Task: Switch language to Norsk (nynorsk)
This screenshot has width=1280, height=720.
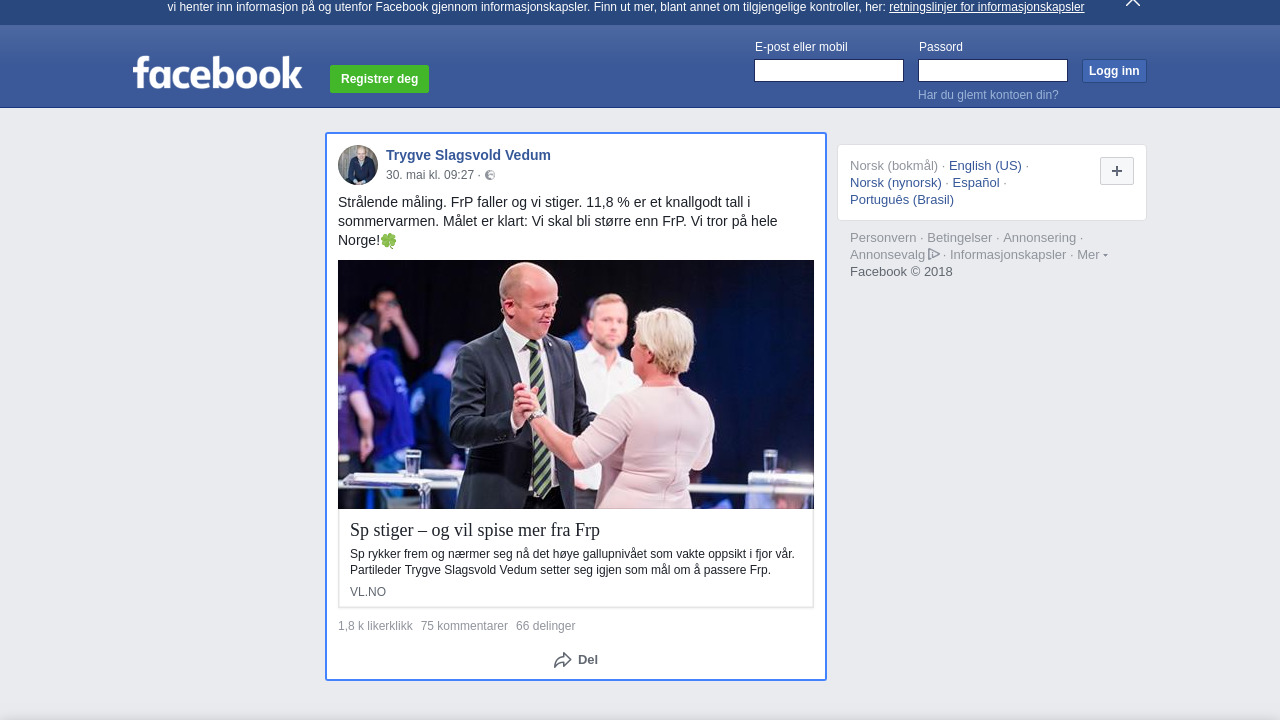Action: click(896, 183)
